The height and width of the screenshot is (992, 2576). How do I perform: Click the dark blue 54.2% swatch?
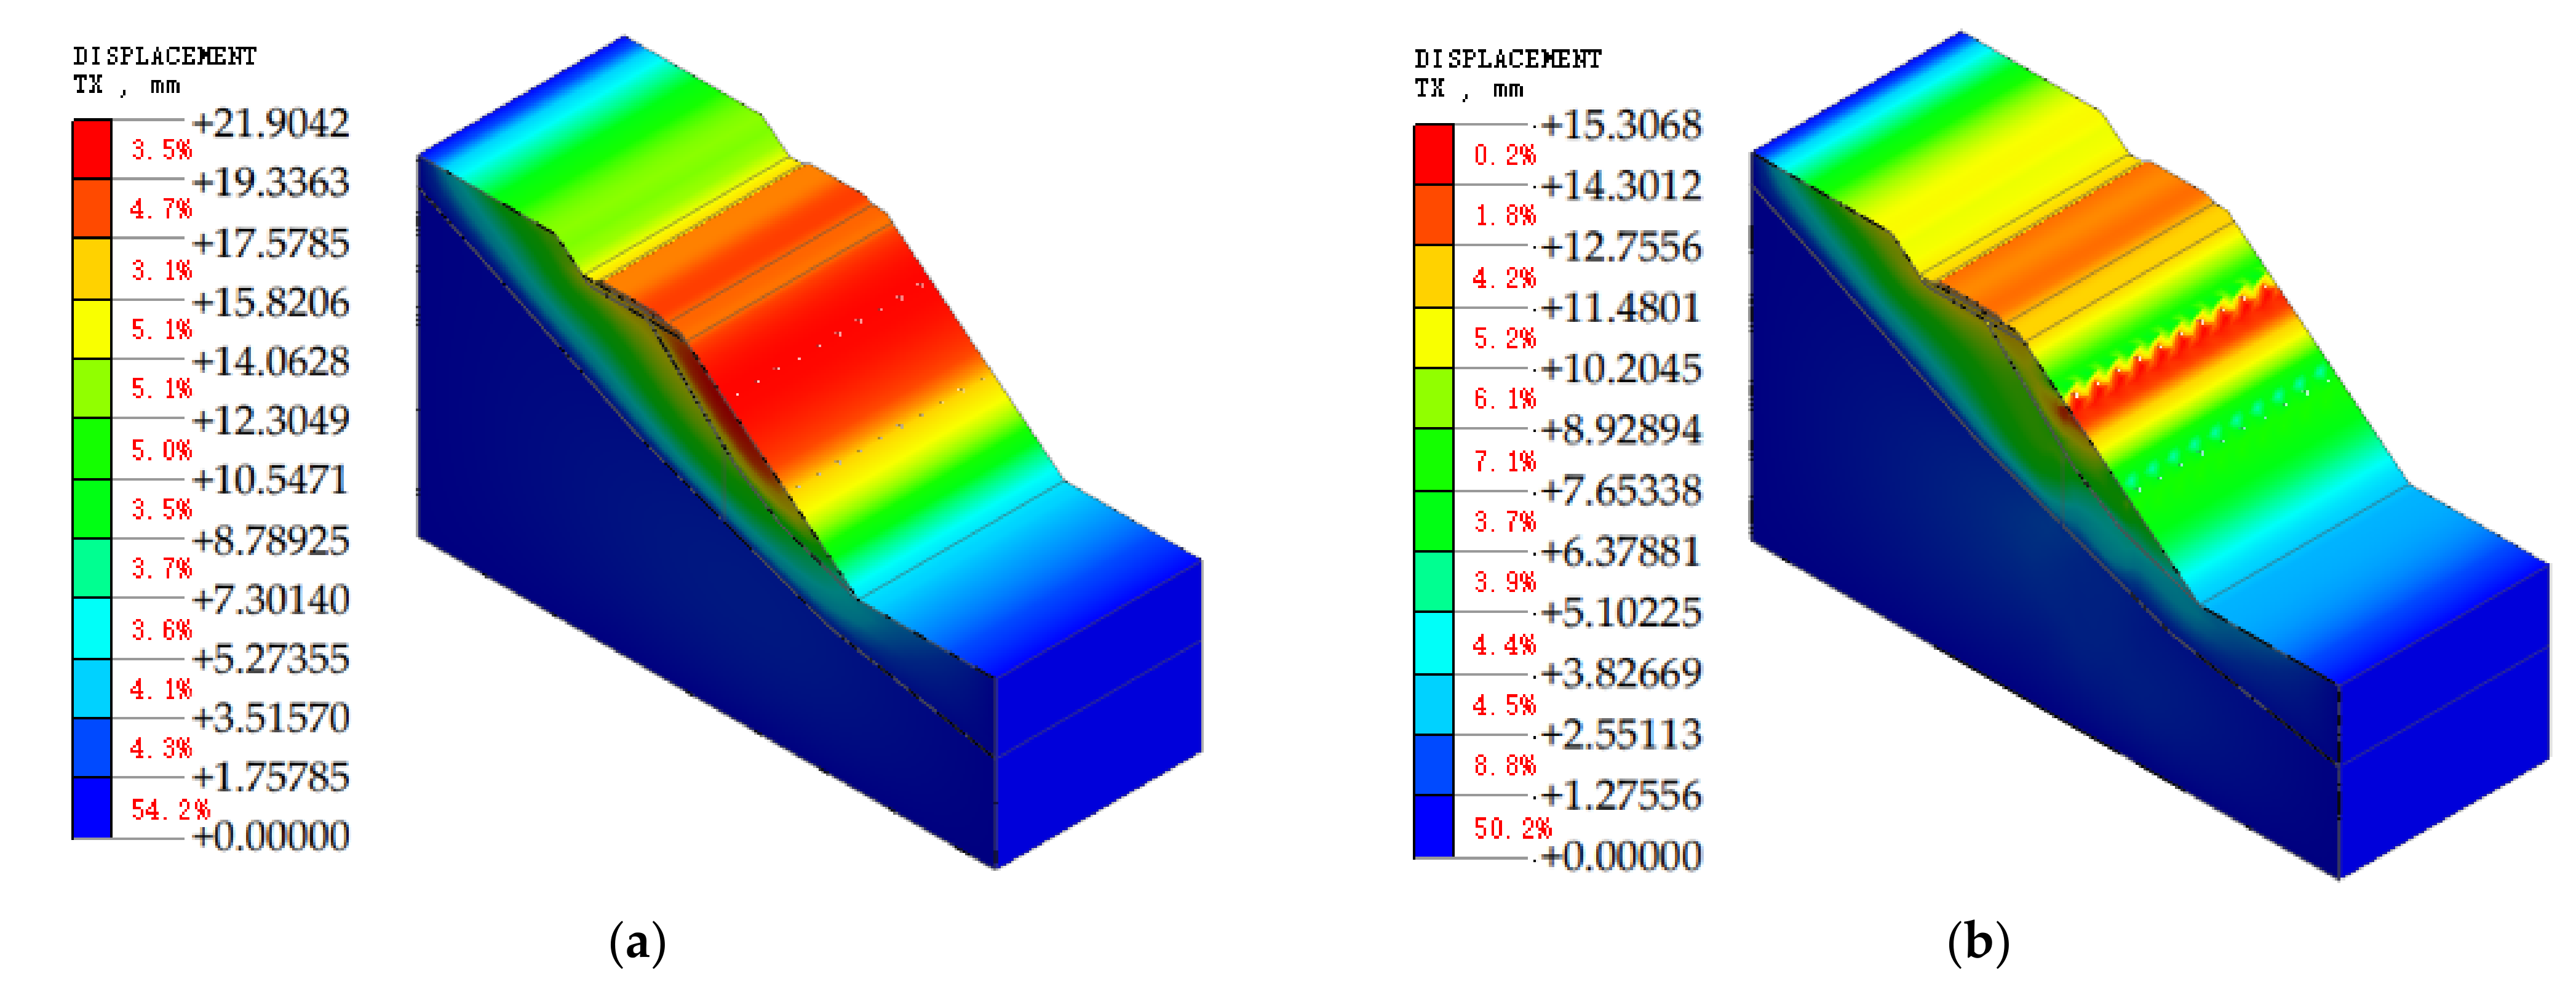(x=91, y=807)
